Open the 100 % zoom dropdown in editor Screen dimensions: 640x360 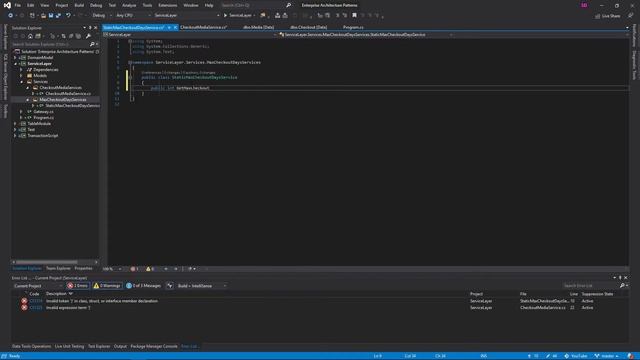[112, 269]
